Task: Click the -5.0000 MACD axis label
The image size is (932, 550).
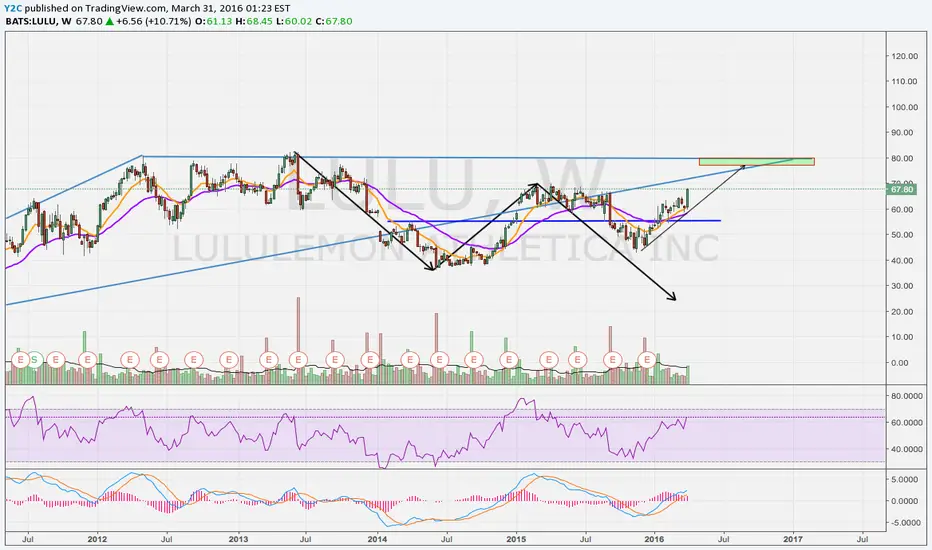Action: tap(906, 523)
